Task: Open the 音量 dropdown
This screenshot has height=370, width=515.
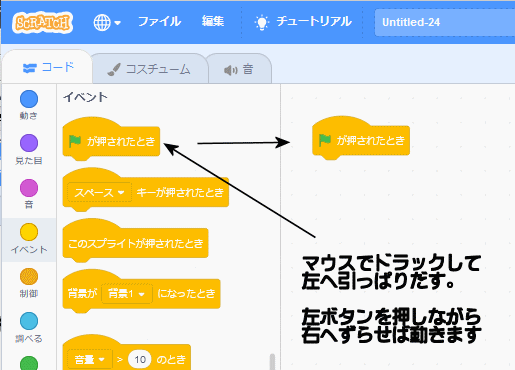Action: click(89, 359)
